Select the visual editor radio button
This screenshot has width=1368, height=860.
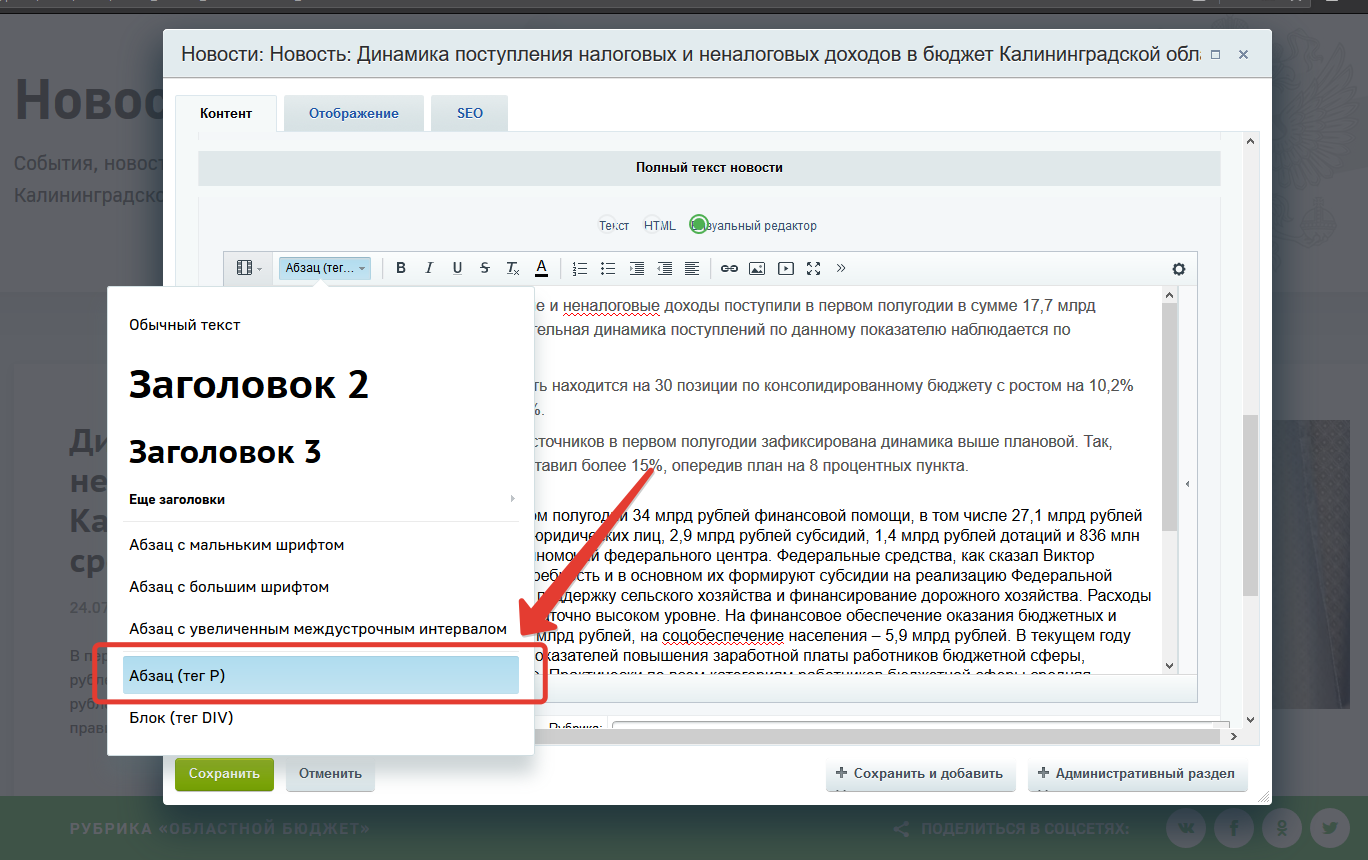click(x=699, y=225)
